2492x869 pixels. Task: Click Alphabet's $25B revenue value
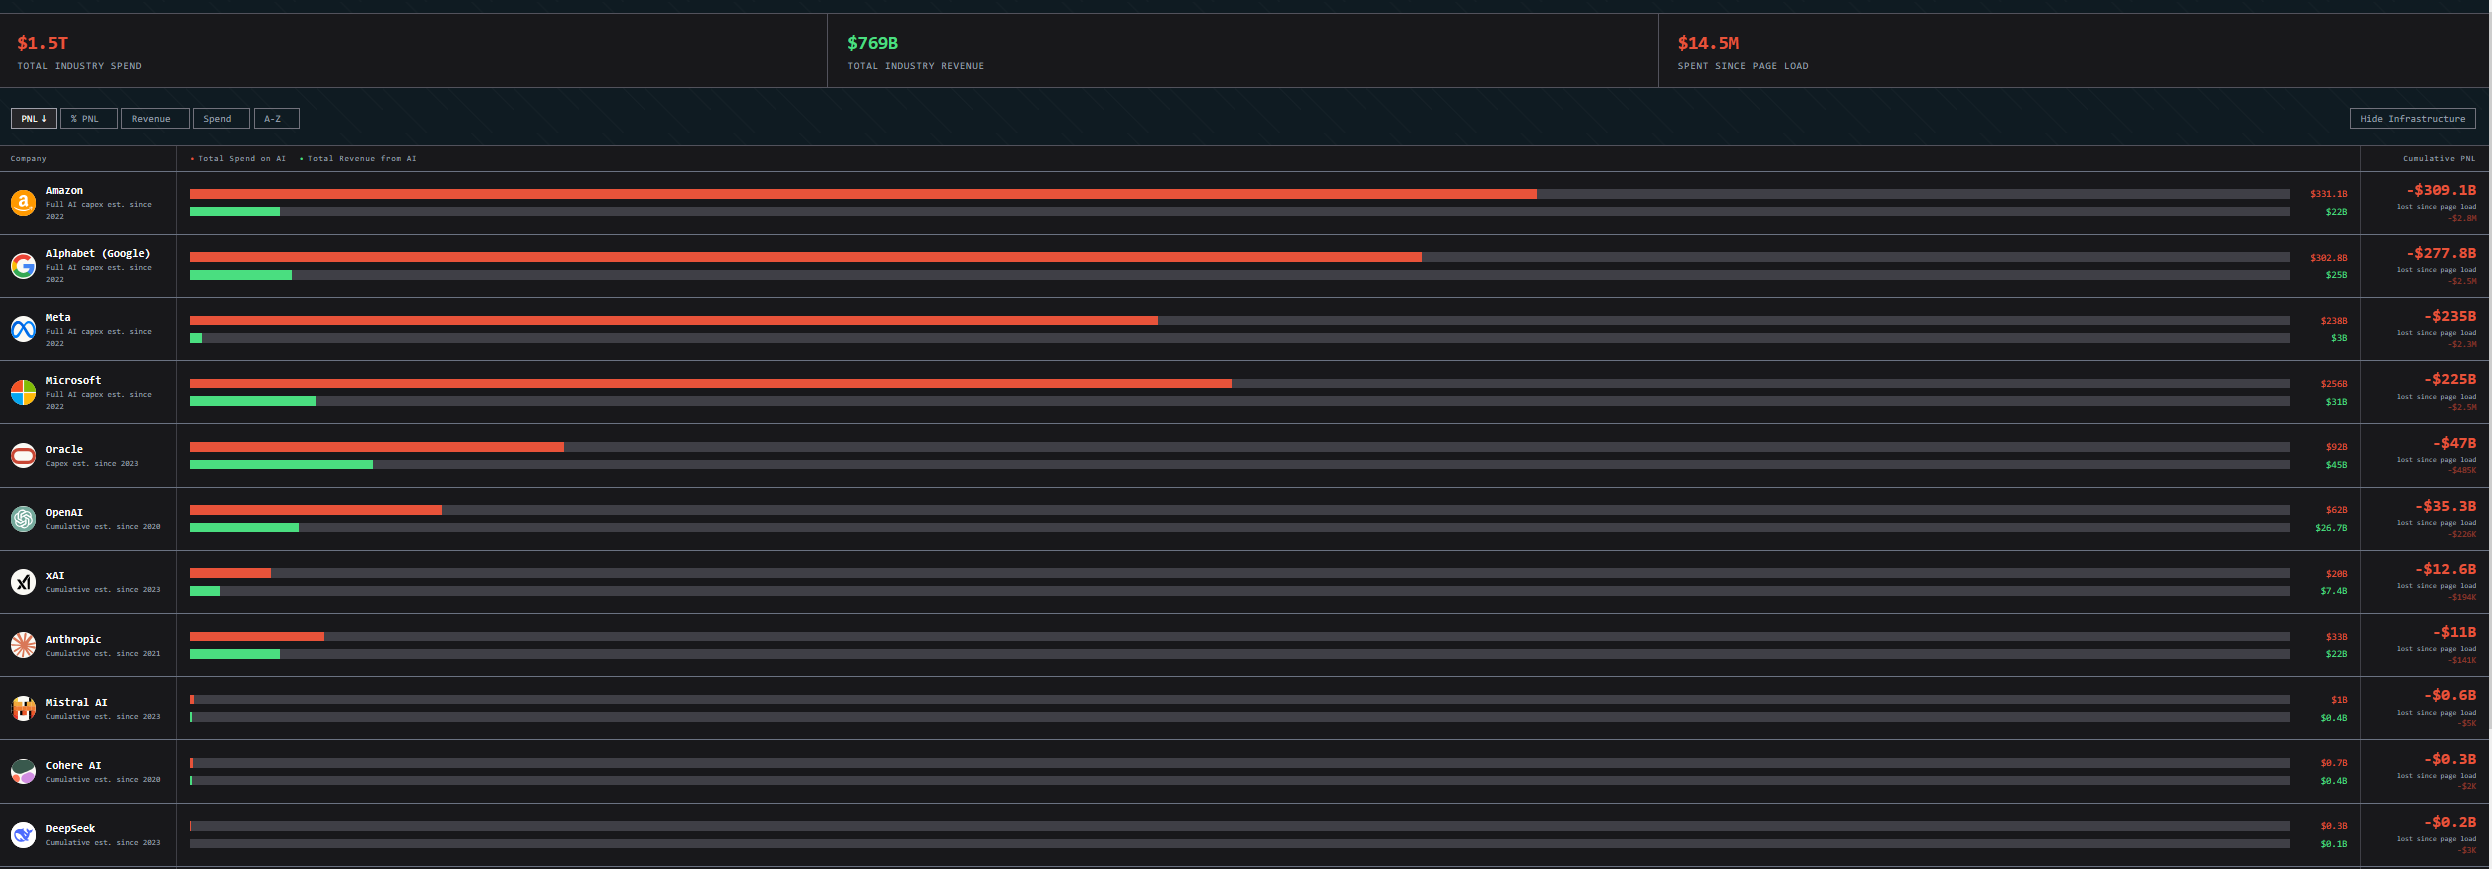[x=2336, y=275]
